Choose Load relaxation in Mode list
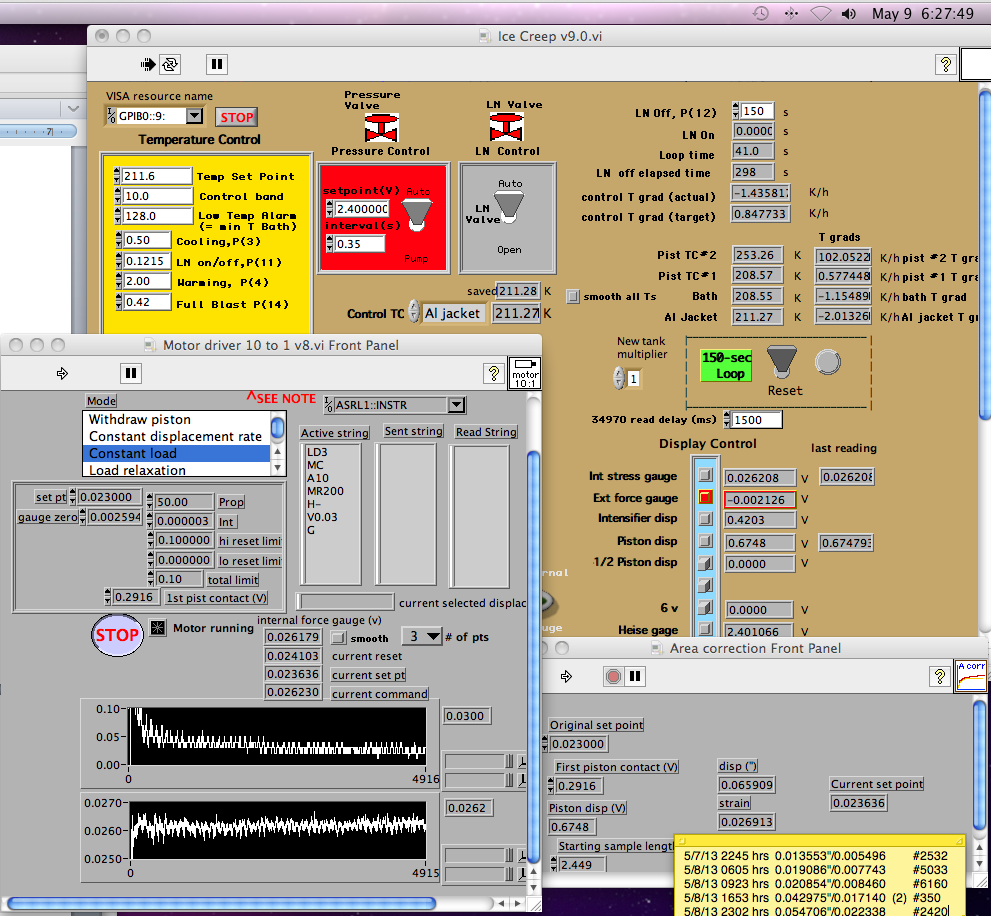The width and height of the screenshot is (991, 916). pos(137,470)
